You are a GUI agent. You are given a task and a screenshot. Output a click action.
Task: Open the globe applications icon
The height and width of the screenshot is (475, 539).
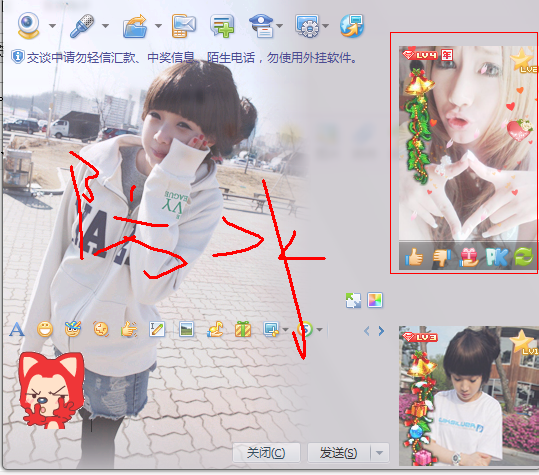(352, 25)
